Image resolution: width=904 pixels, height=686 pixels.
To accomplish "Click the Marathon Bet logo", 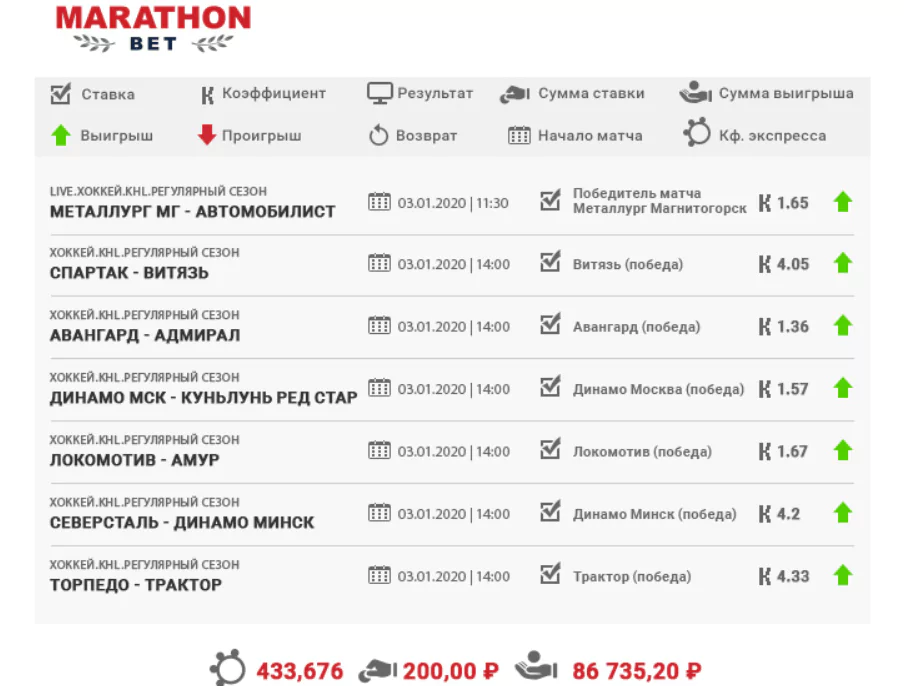I will [x=153, y=29].
